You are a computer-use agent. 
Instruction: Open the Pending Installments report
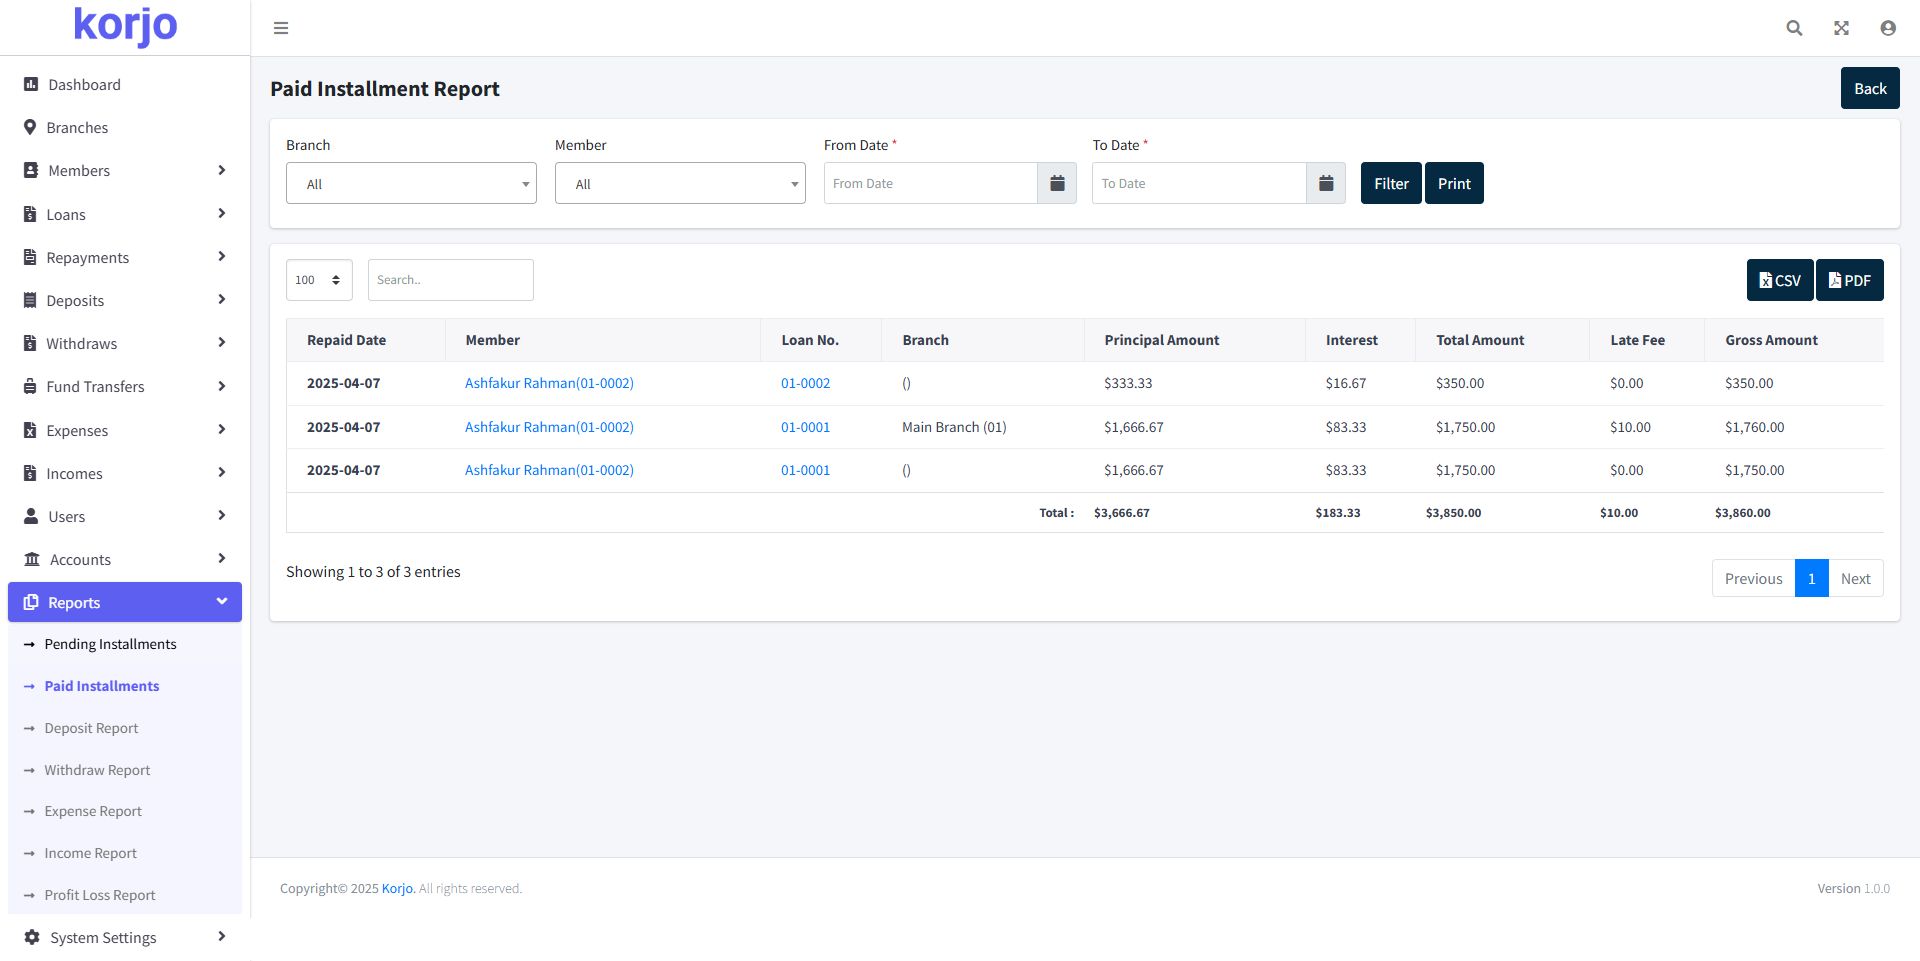[110, 644]
